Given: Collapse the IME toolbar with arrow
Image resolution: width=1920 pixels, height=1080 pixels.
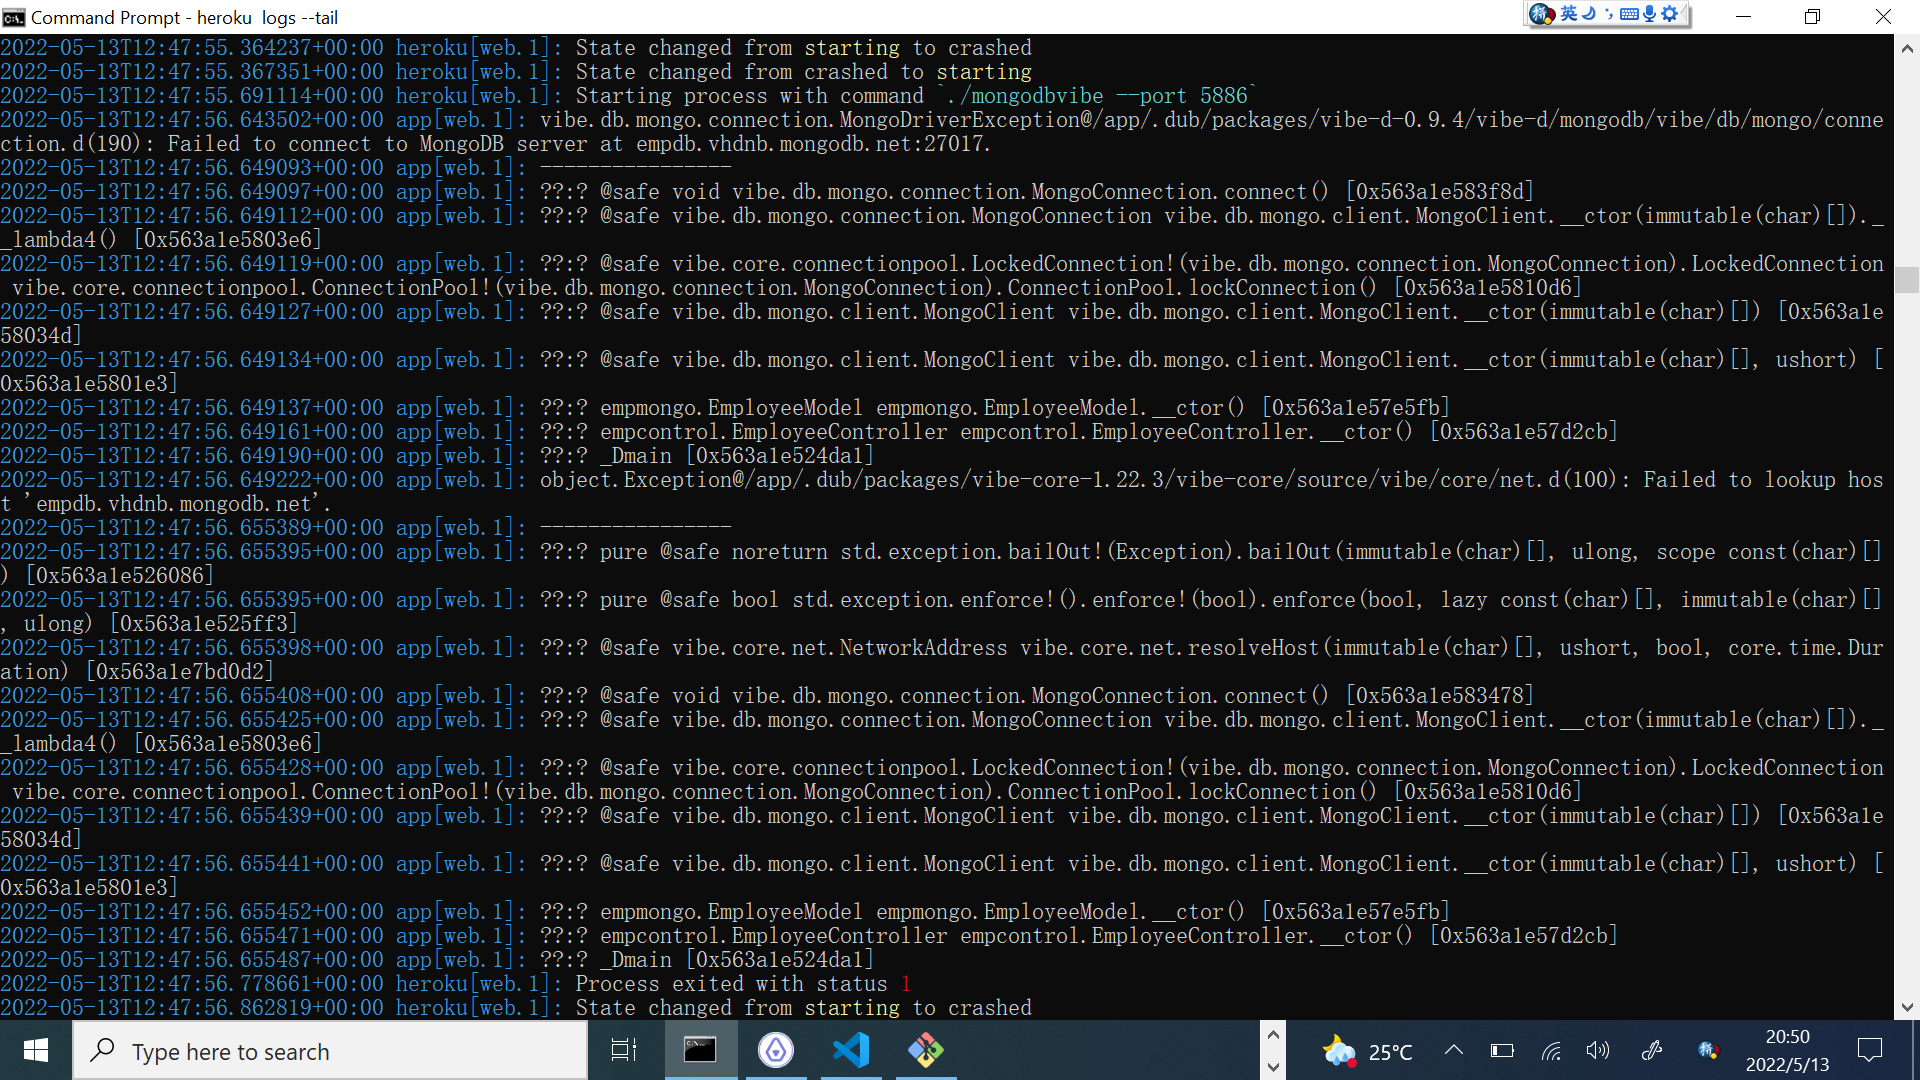Looking at the screenshot, I should (1685, 14).
